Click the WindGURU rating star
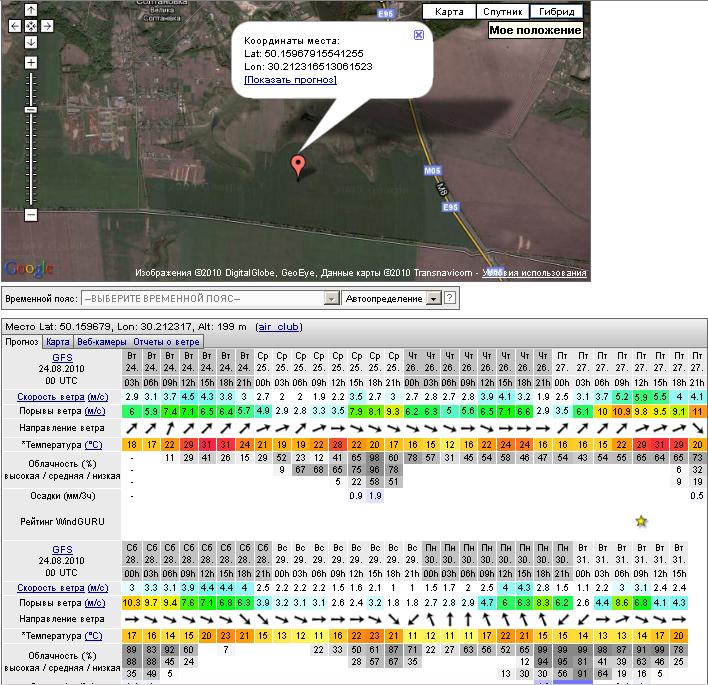 641,520
